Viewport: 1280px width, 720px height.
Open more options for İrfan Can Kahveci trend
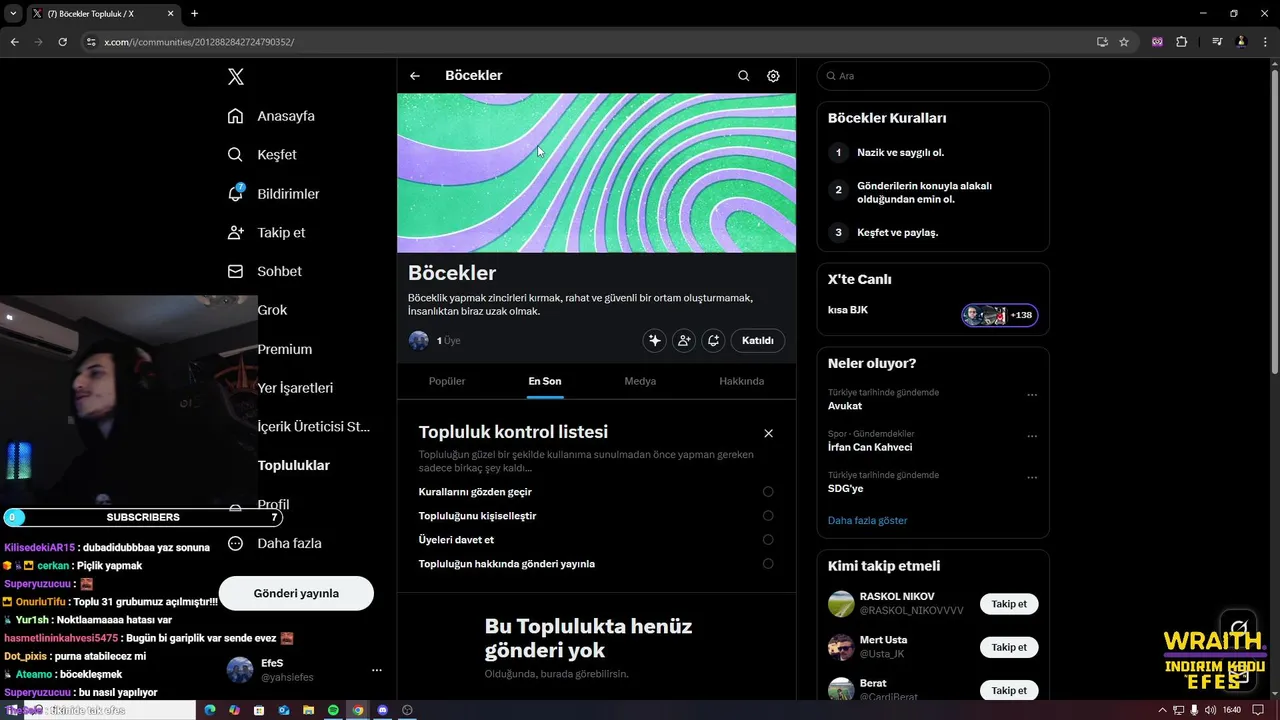1032,437
